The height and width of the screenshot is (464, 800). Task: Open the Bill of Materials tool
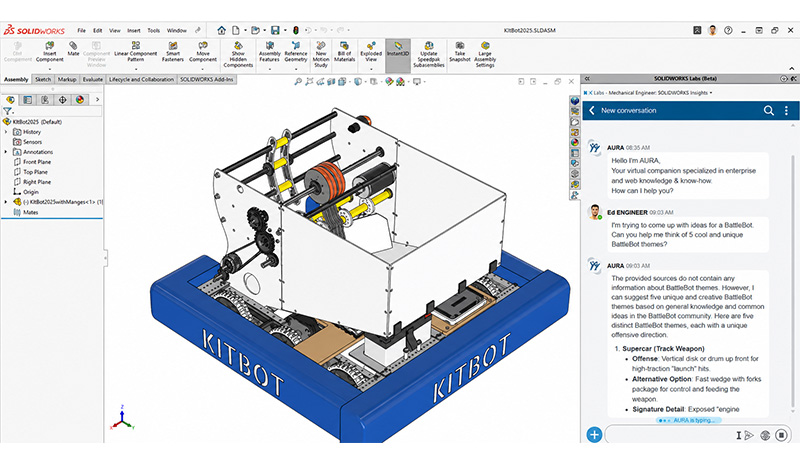344,52
